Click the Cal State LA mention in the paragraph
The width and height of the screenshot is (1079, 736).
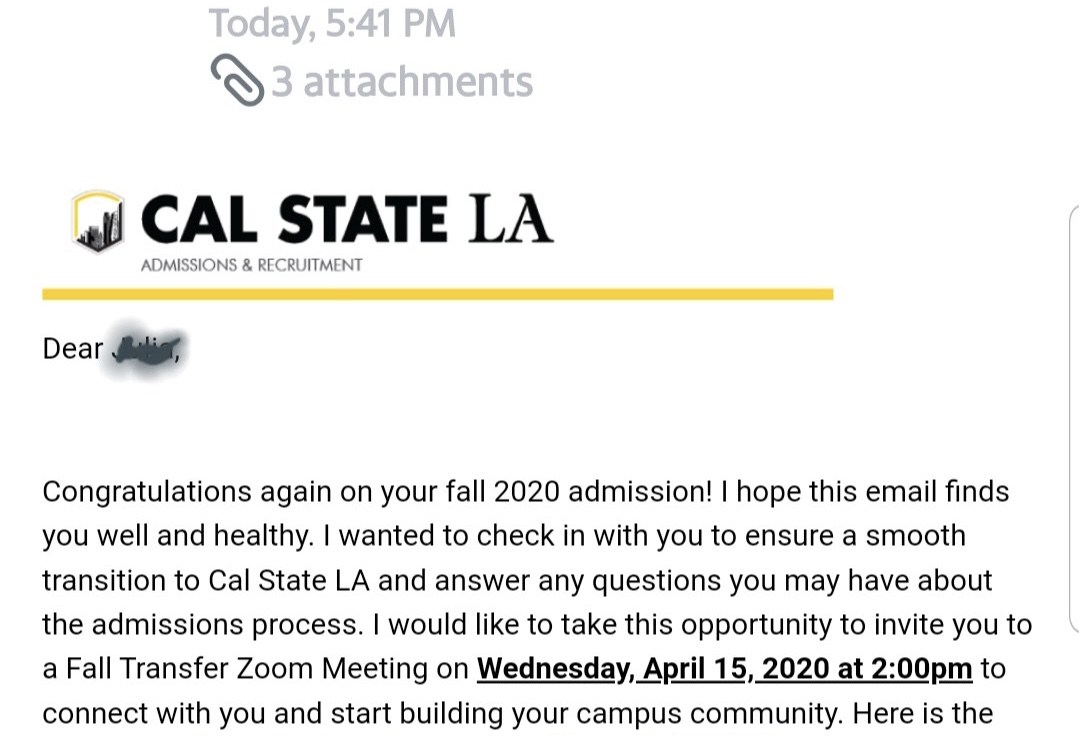(x=278, y=580)
